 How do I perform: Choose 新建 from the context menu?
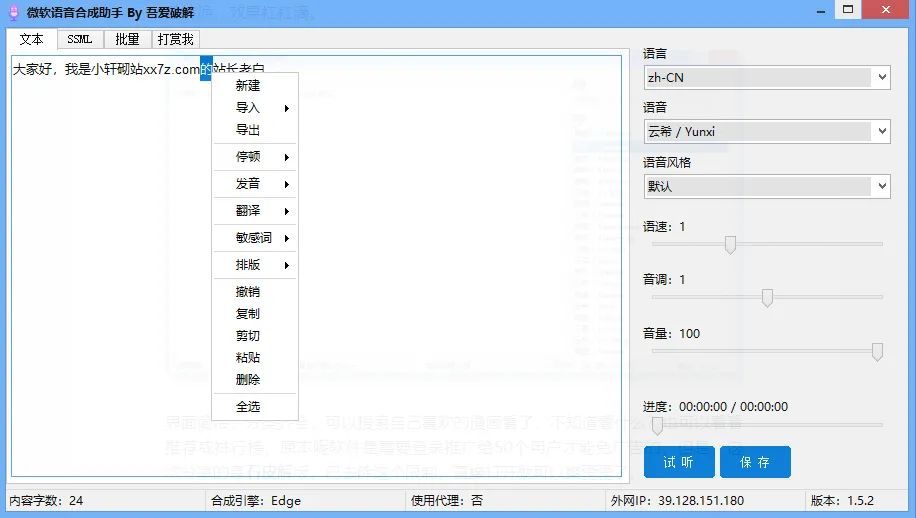point(255,86)
